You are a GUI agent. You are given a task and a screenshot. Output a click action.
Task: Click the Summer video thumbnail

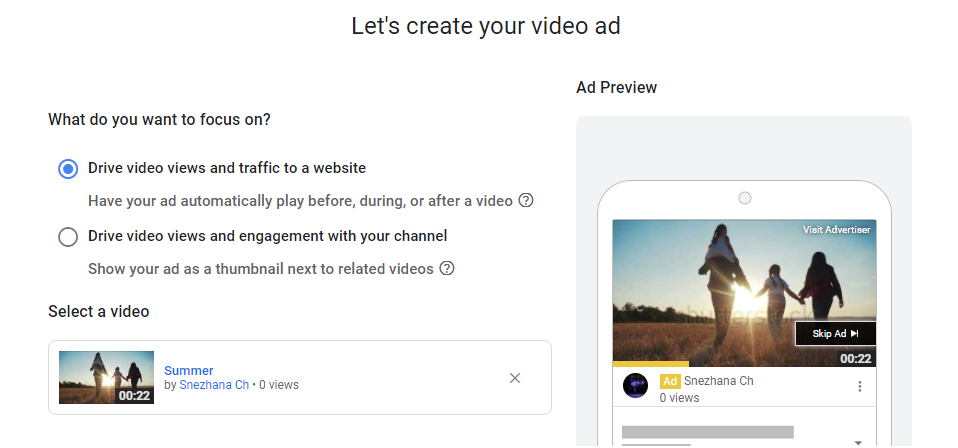[106, 378]
